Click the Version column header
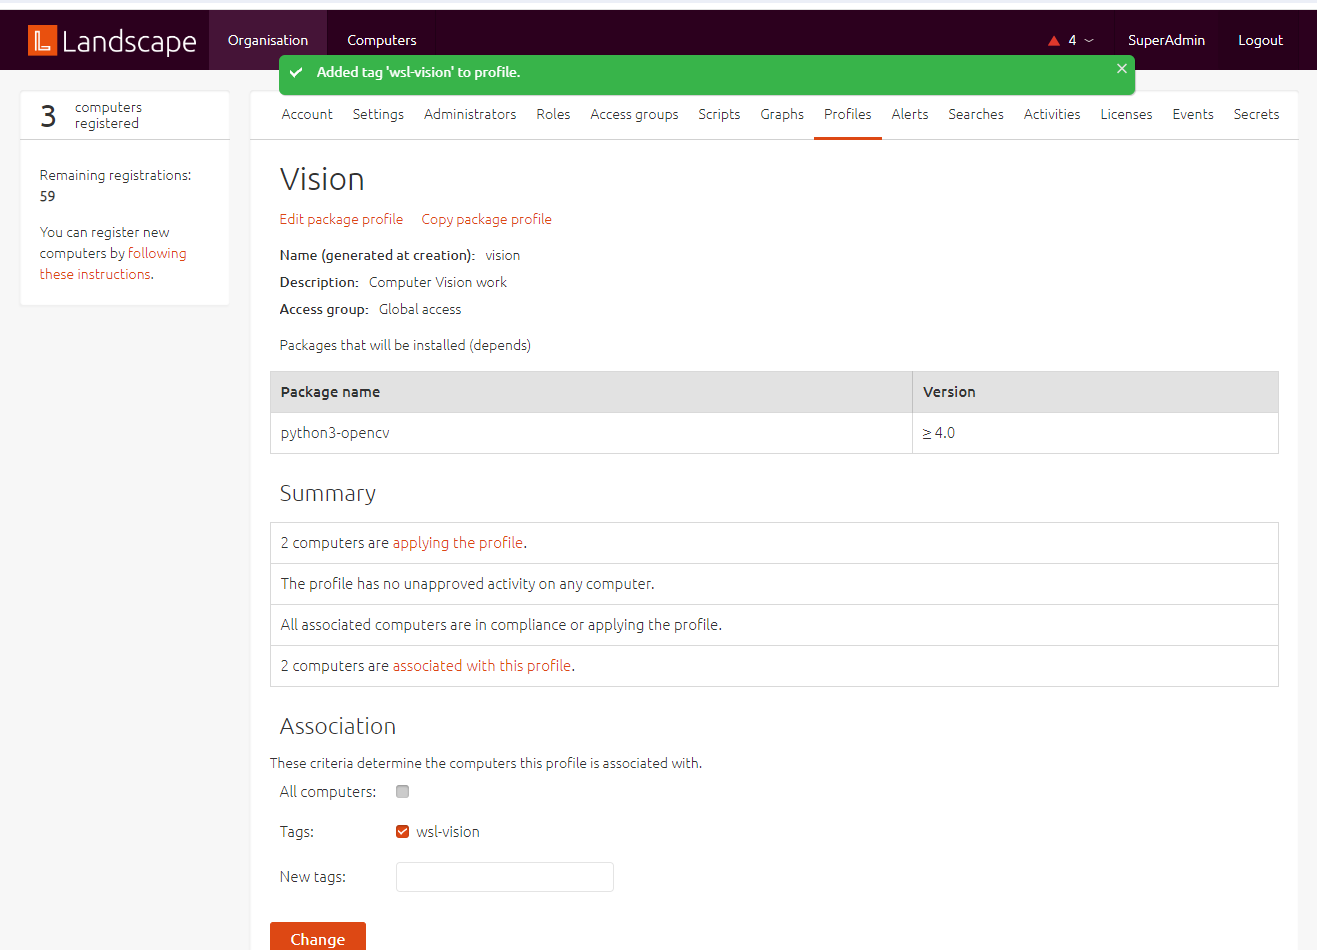1317x950 pixels. (1095, 392)
